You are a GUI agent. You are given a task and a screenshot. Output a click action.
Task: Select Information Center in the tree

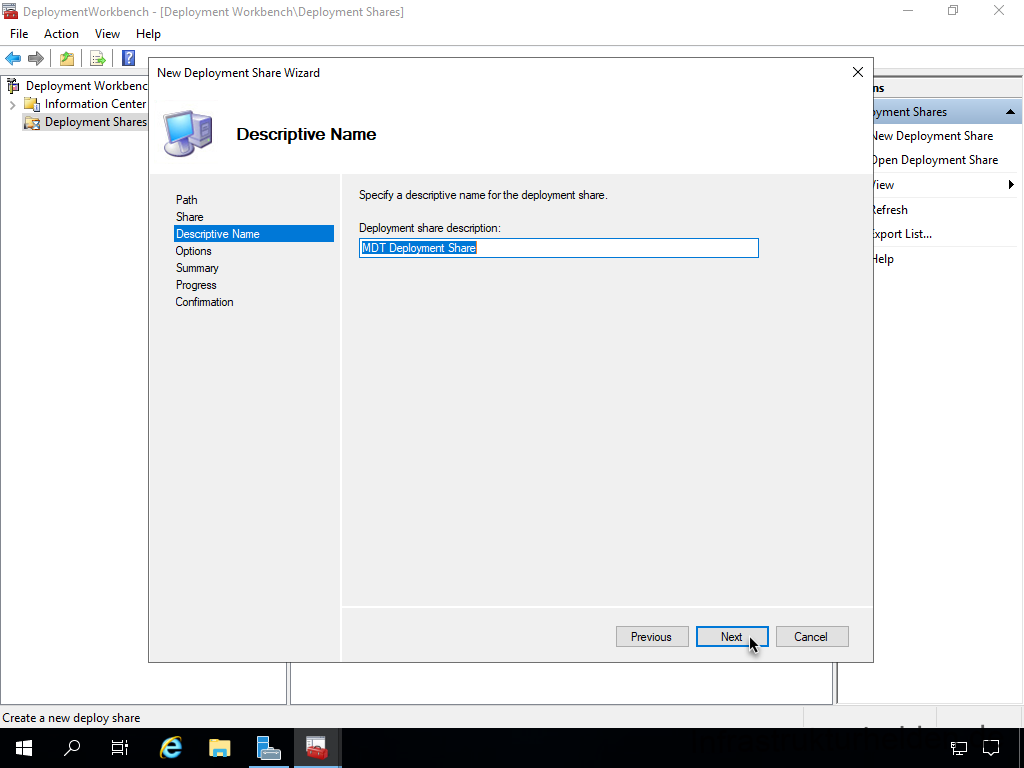(x=95, y=104)
